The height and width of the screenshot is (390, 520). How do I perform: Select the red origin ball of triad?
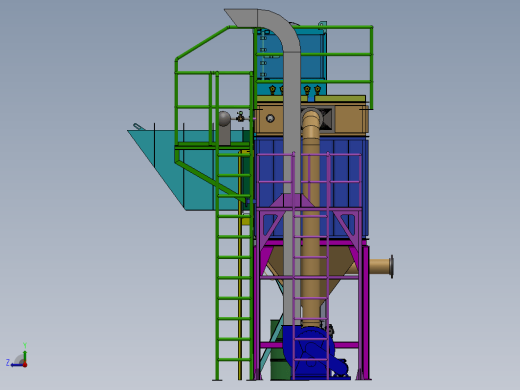(x=25, y=365)
